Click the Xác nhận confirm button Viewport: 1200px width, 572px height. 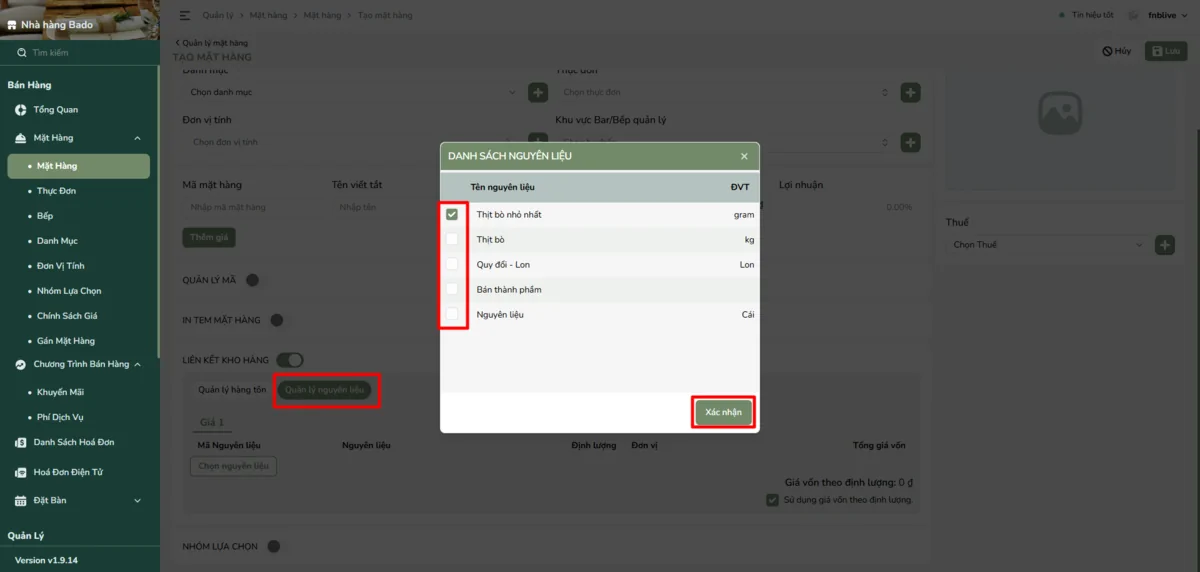pyautogui.click(x=723, y=412)
